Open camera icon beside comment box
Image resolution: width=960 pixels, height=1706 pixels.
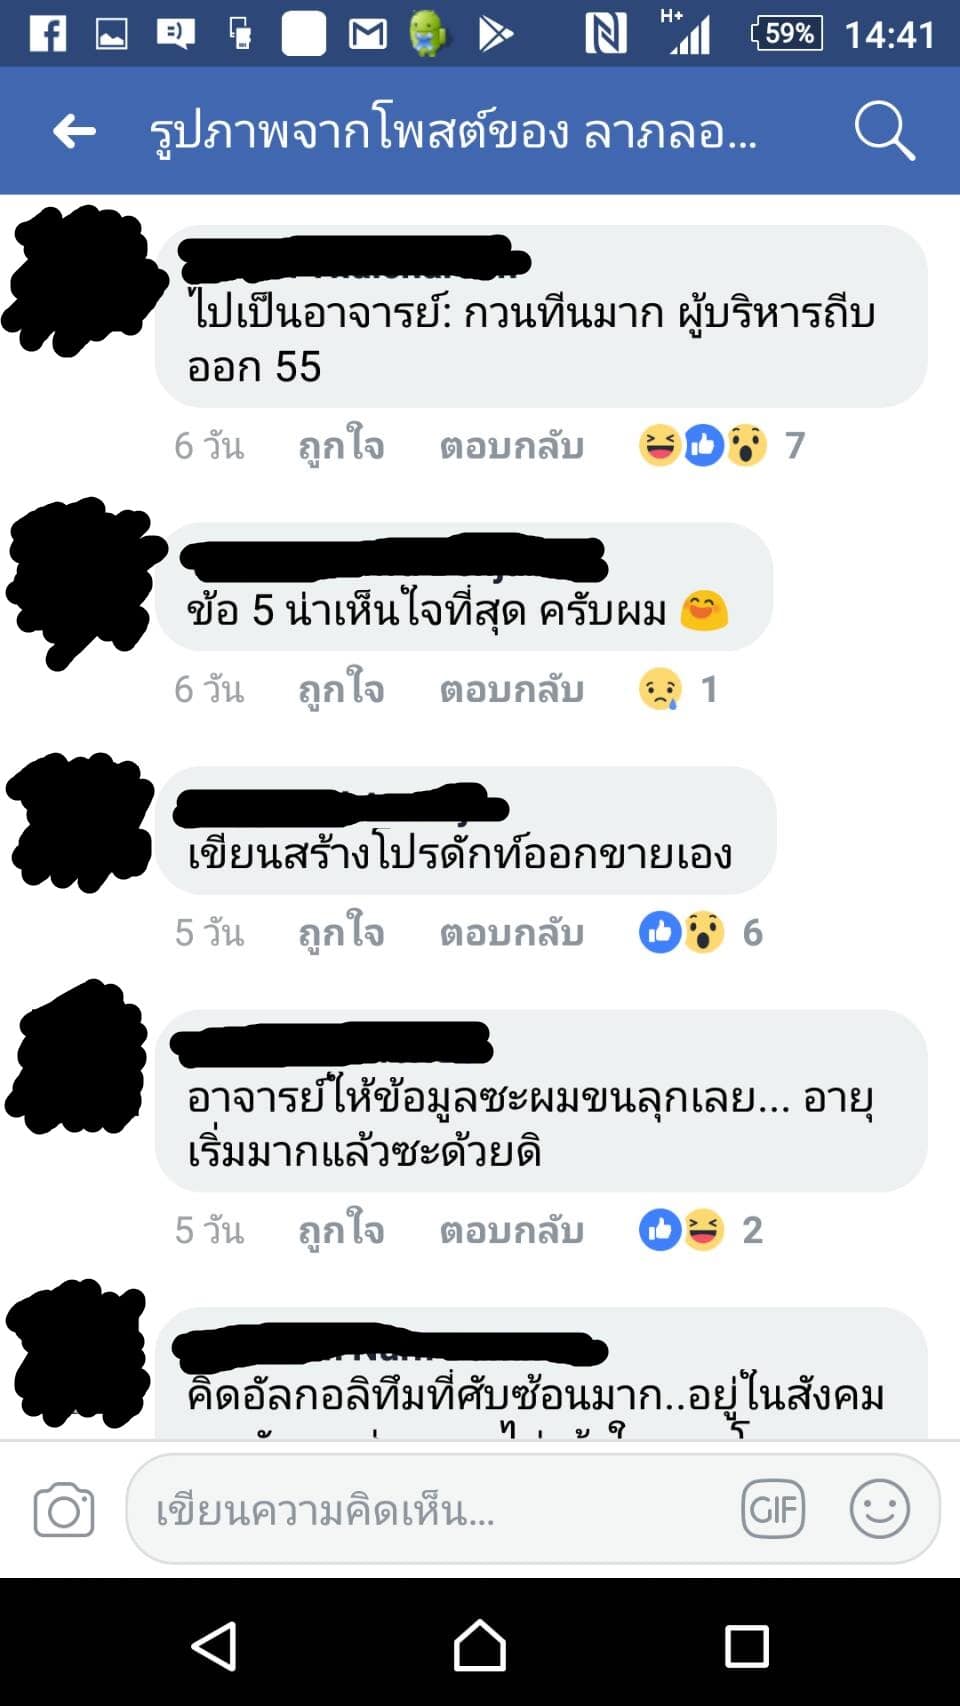point(64,1510)
